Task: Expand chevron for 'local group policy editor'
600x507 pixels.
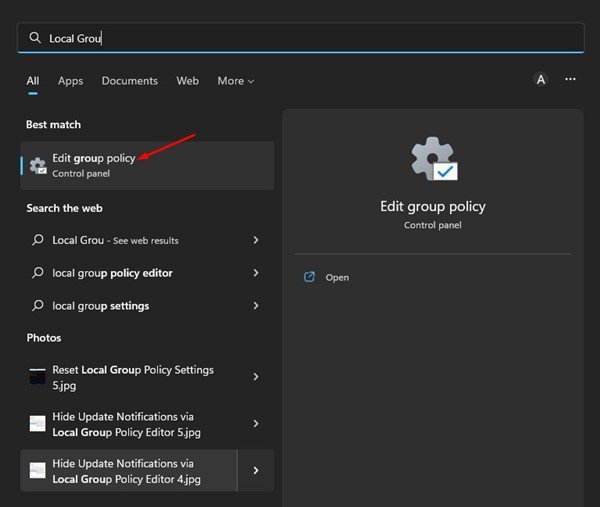Action: pyautogui.click(x=256, y=273)
